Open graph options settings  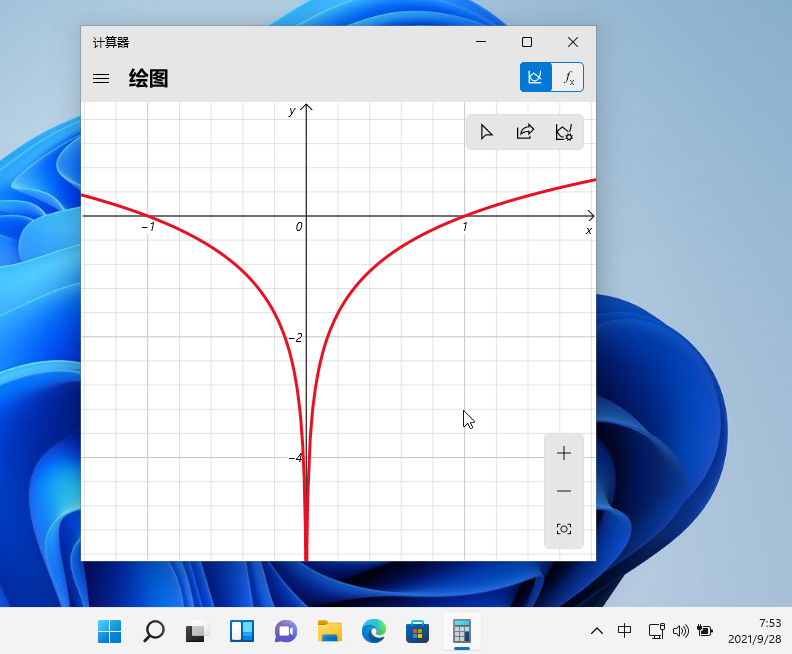click(564, 132)
